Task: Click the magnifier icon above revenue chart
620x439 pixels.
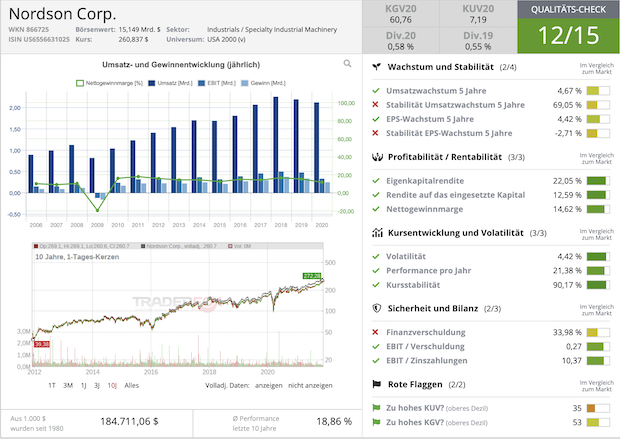Action: pyautogui.click(x=347, y=63)
